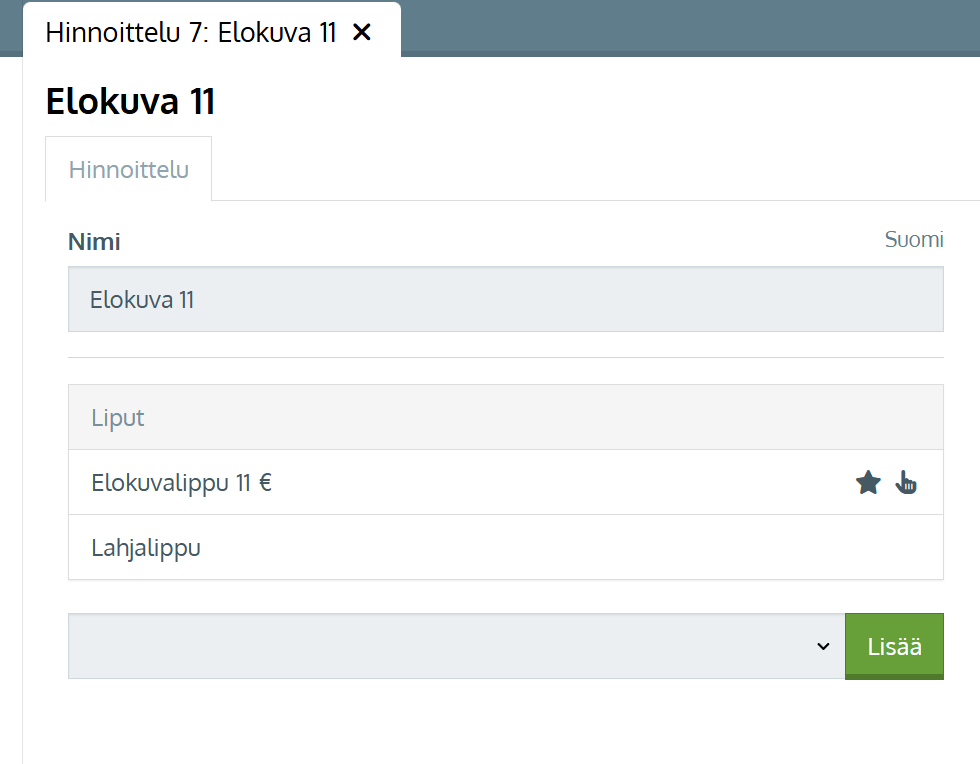
Task: Click the Lahjalippu label text
Action: point(146,548)
